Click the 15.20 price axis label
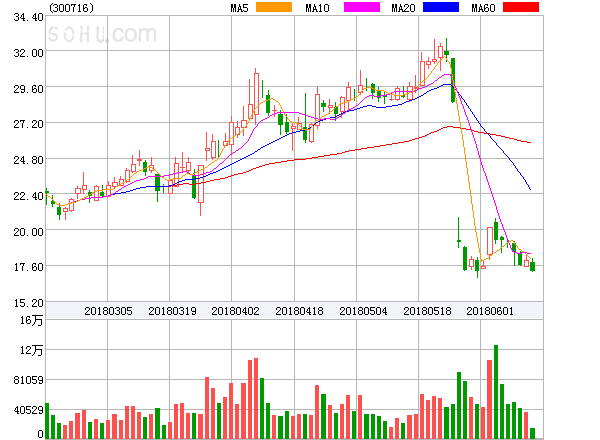Image resolution: width=600 pixels, height=440 pixels. click(28, 303)
